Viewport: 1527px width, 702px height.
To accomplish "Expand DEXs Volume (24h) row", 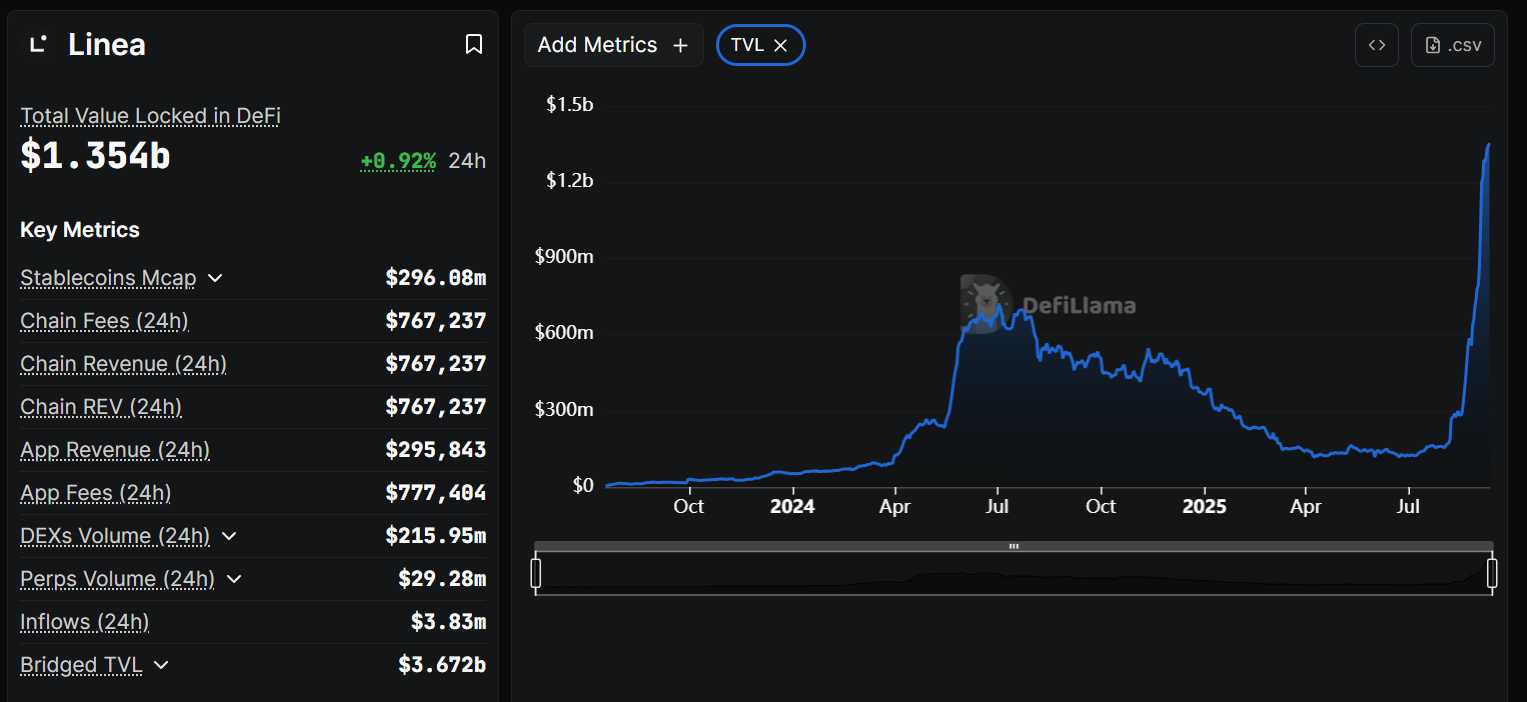I will coord(229,536).
